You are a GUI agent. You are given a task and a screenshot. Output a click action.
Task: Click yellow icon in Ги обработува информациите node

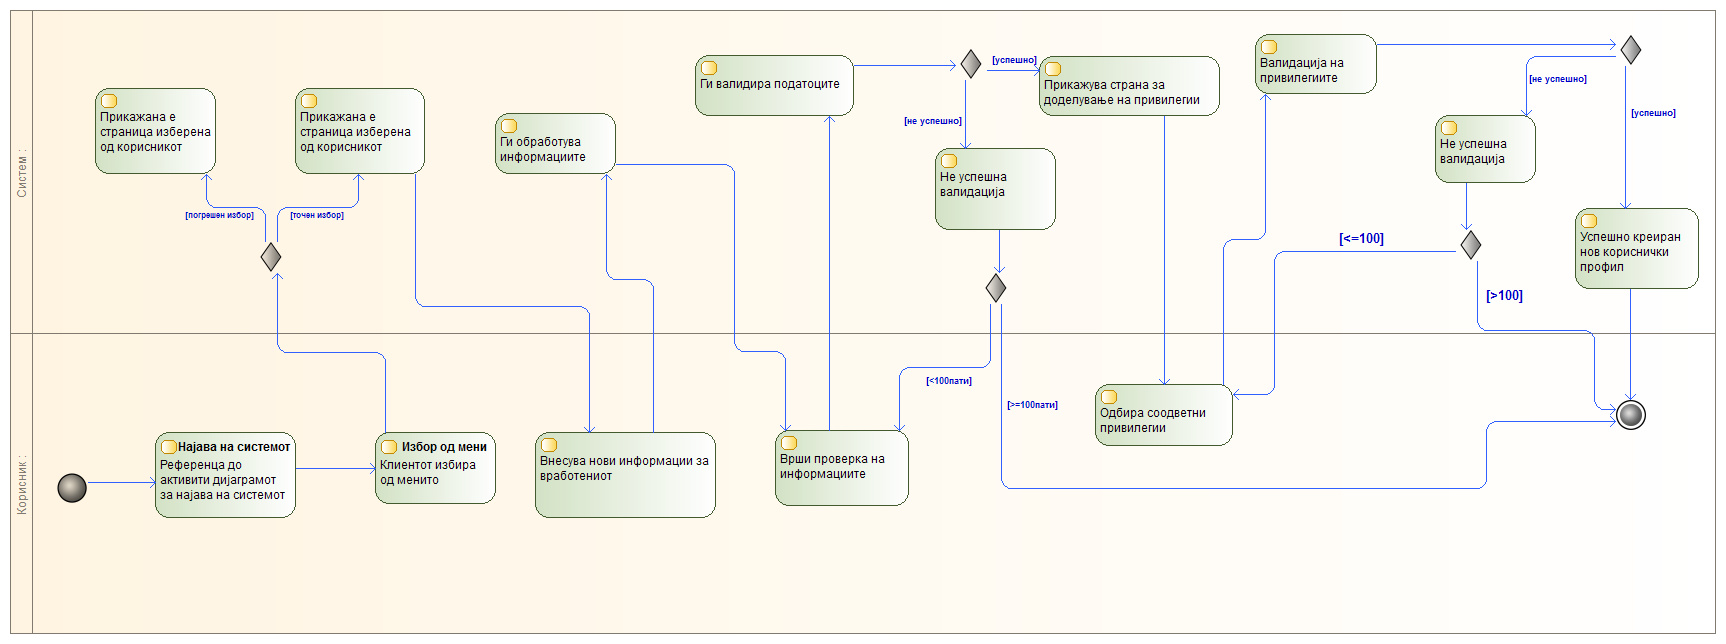pos(509,126)
